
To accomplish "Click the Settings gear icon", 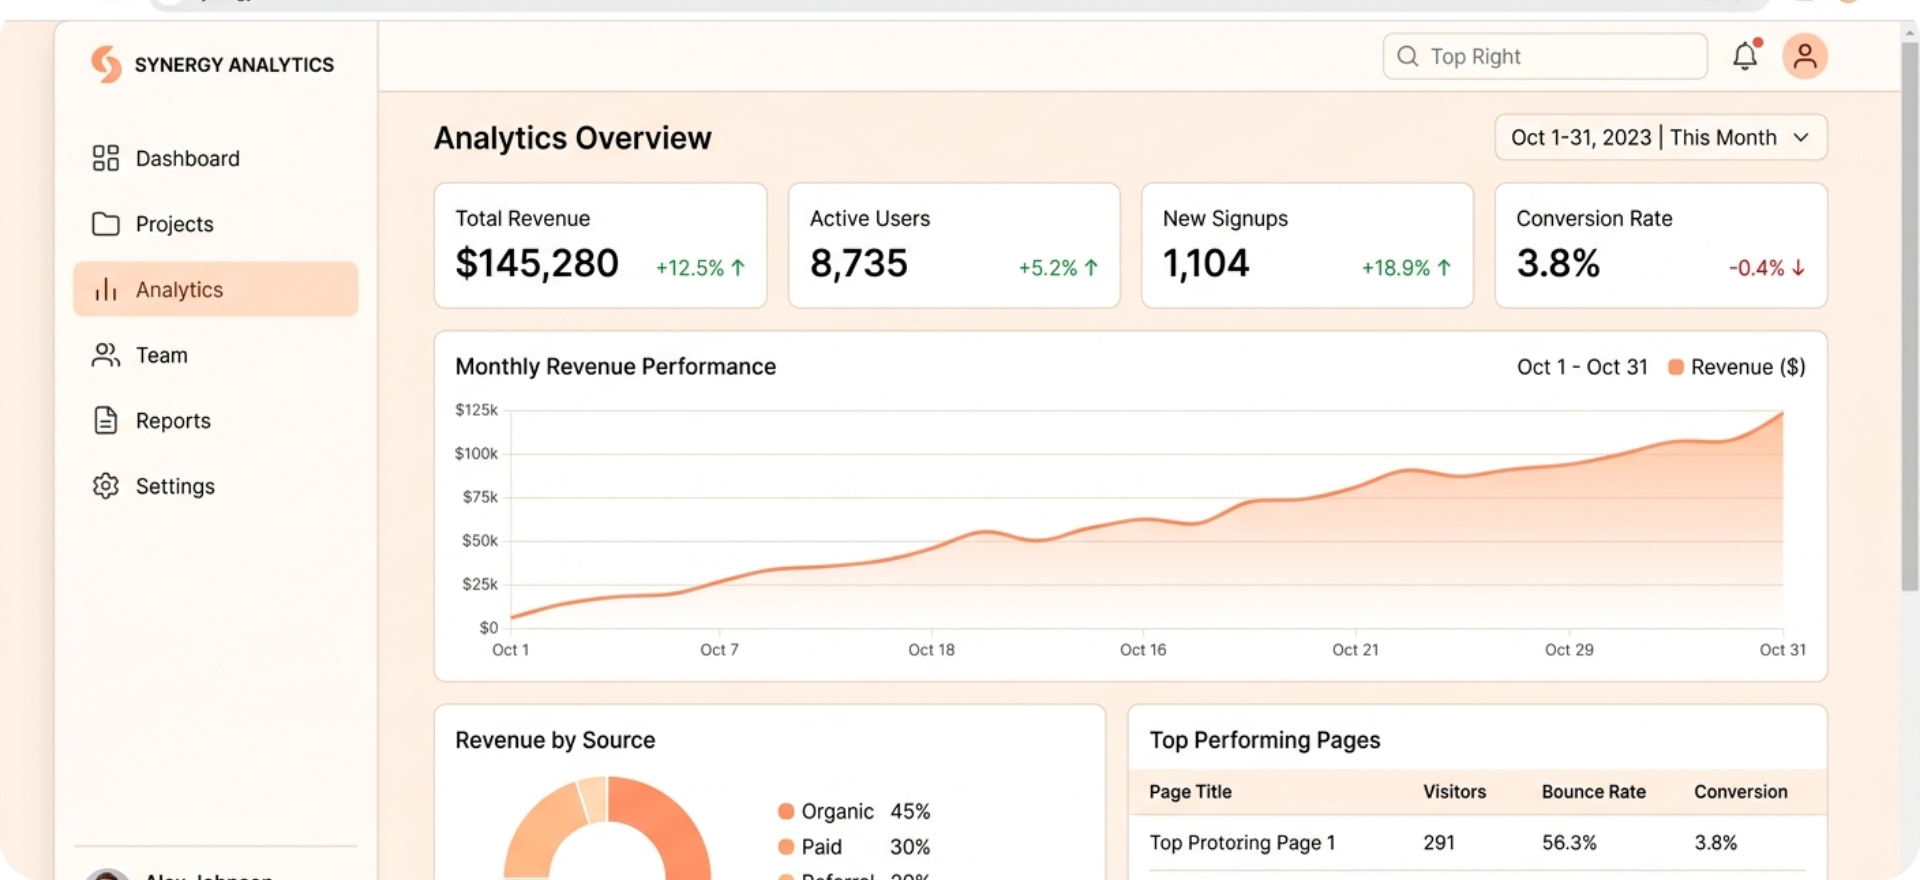I will pos(106,486).
